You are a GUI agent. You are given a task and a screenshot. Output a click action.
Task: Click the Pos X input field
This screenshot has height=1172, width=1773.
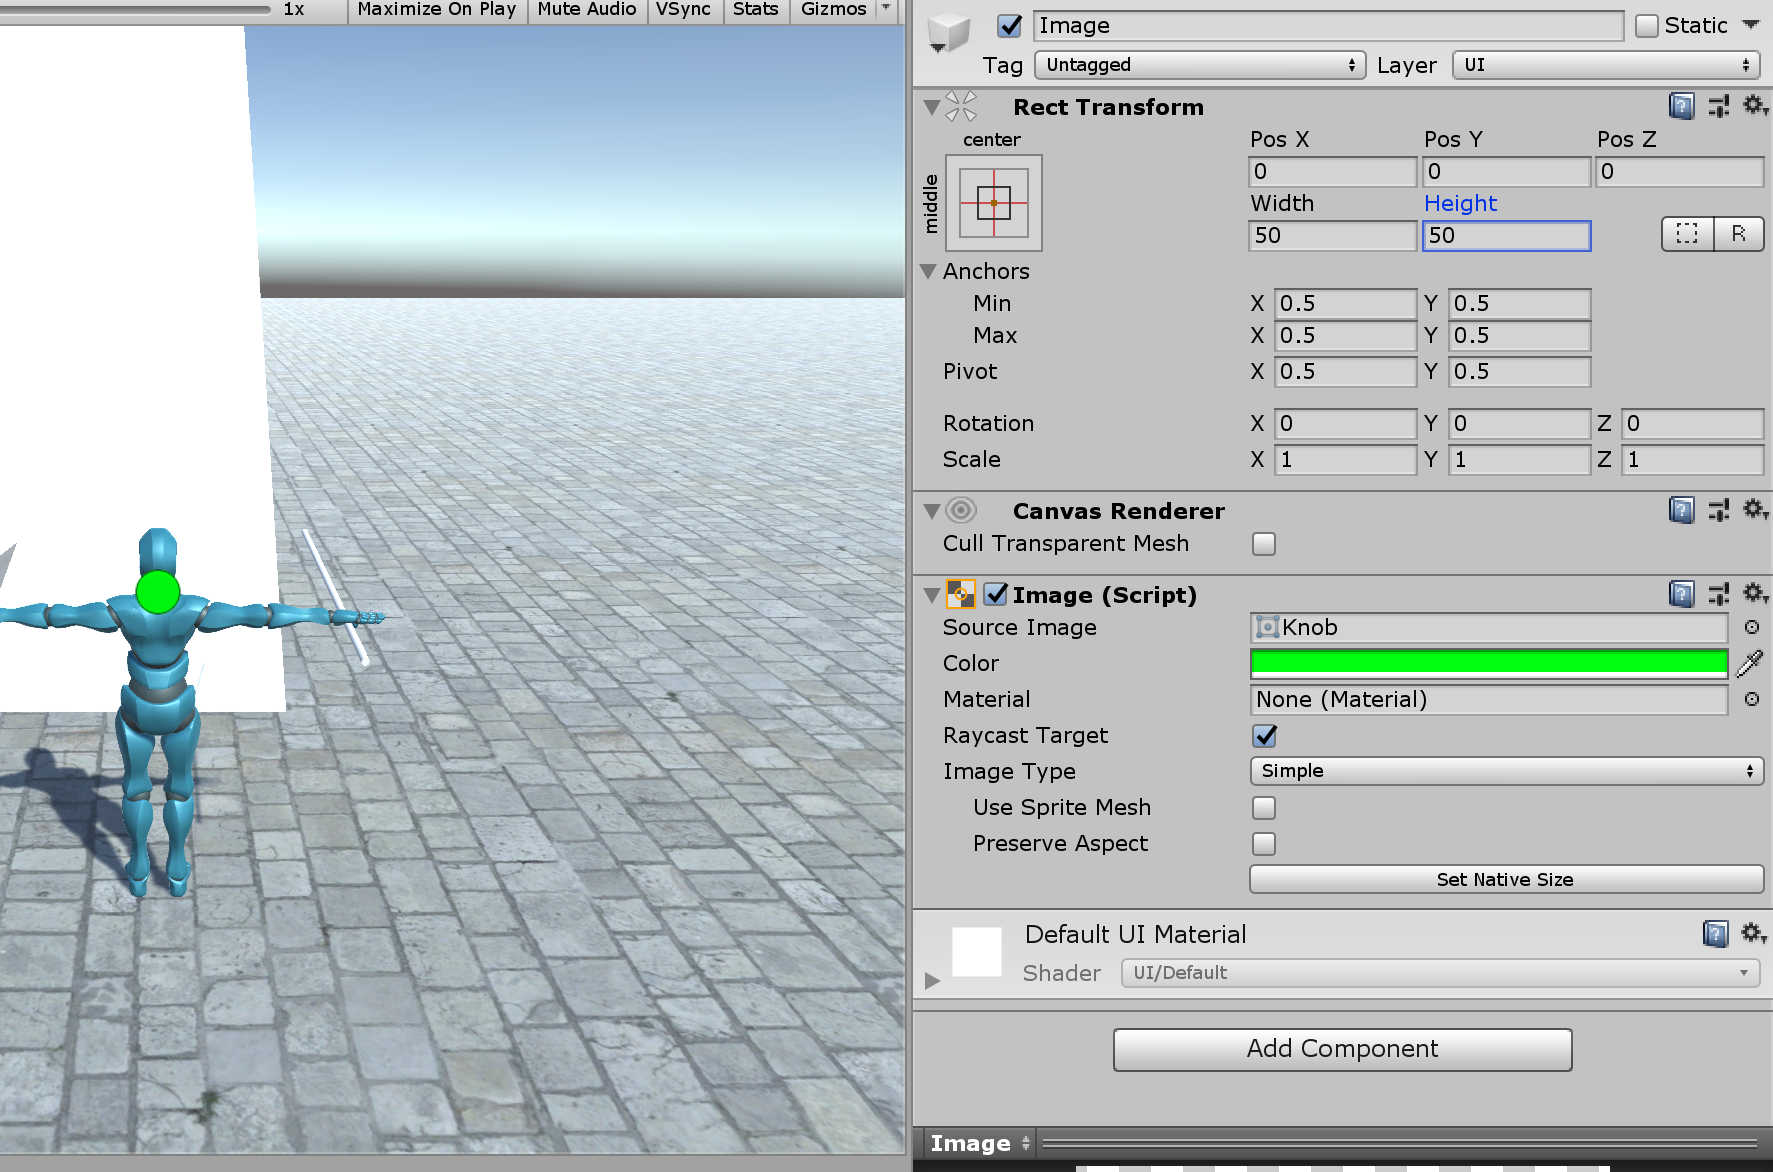[1333, 171]
